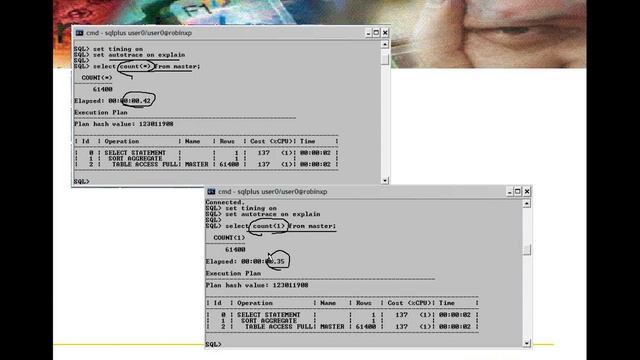Minimize the upper sqlplus window

[x=368, y=33]
